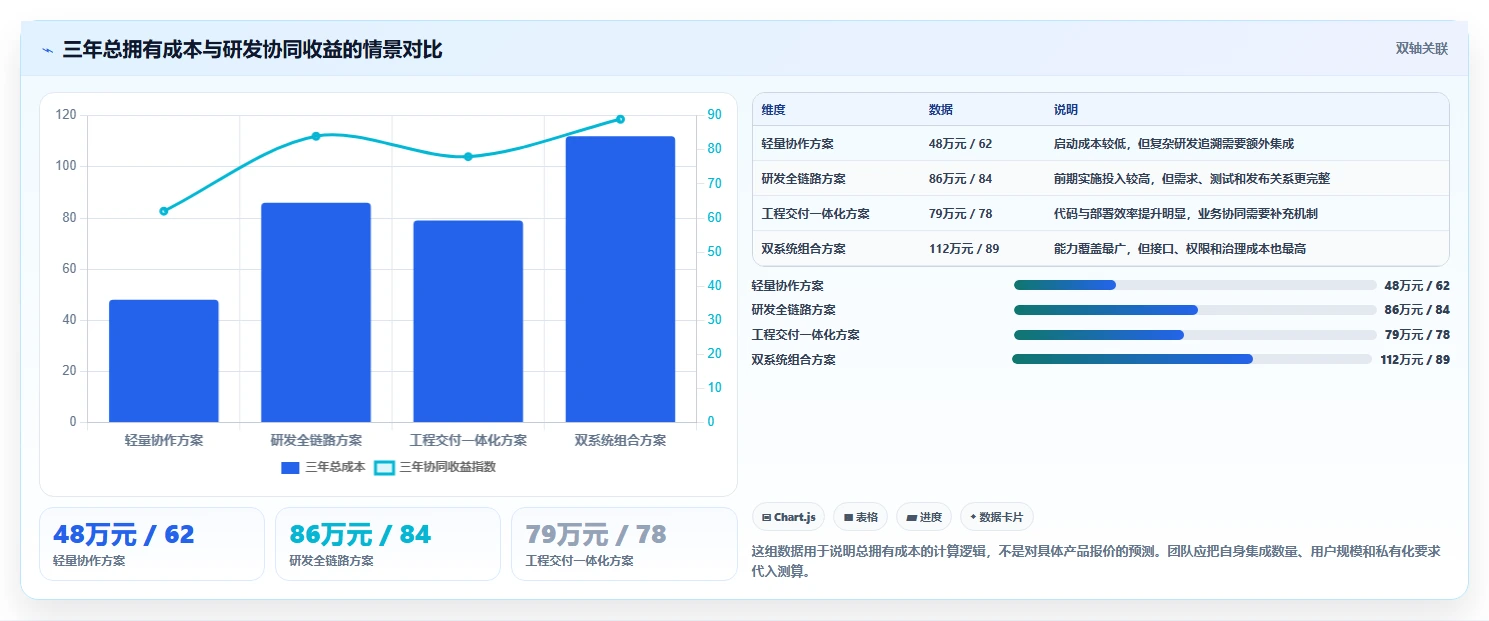1489x621 pixels.
Task: Click the 研发全链路方案 cell in the table
Action: (x=803, y=179)
